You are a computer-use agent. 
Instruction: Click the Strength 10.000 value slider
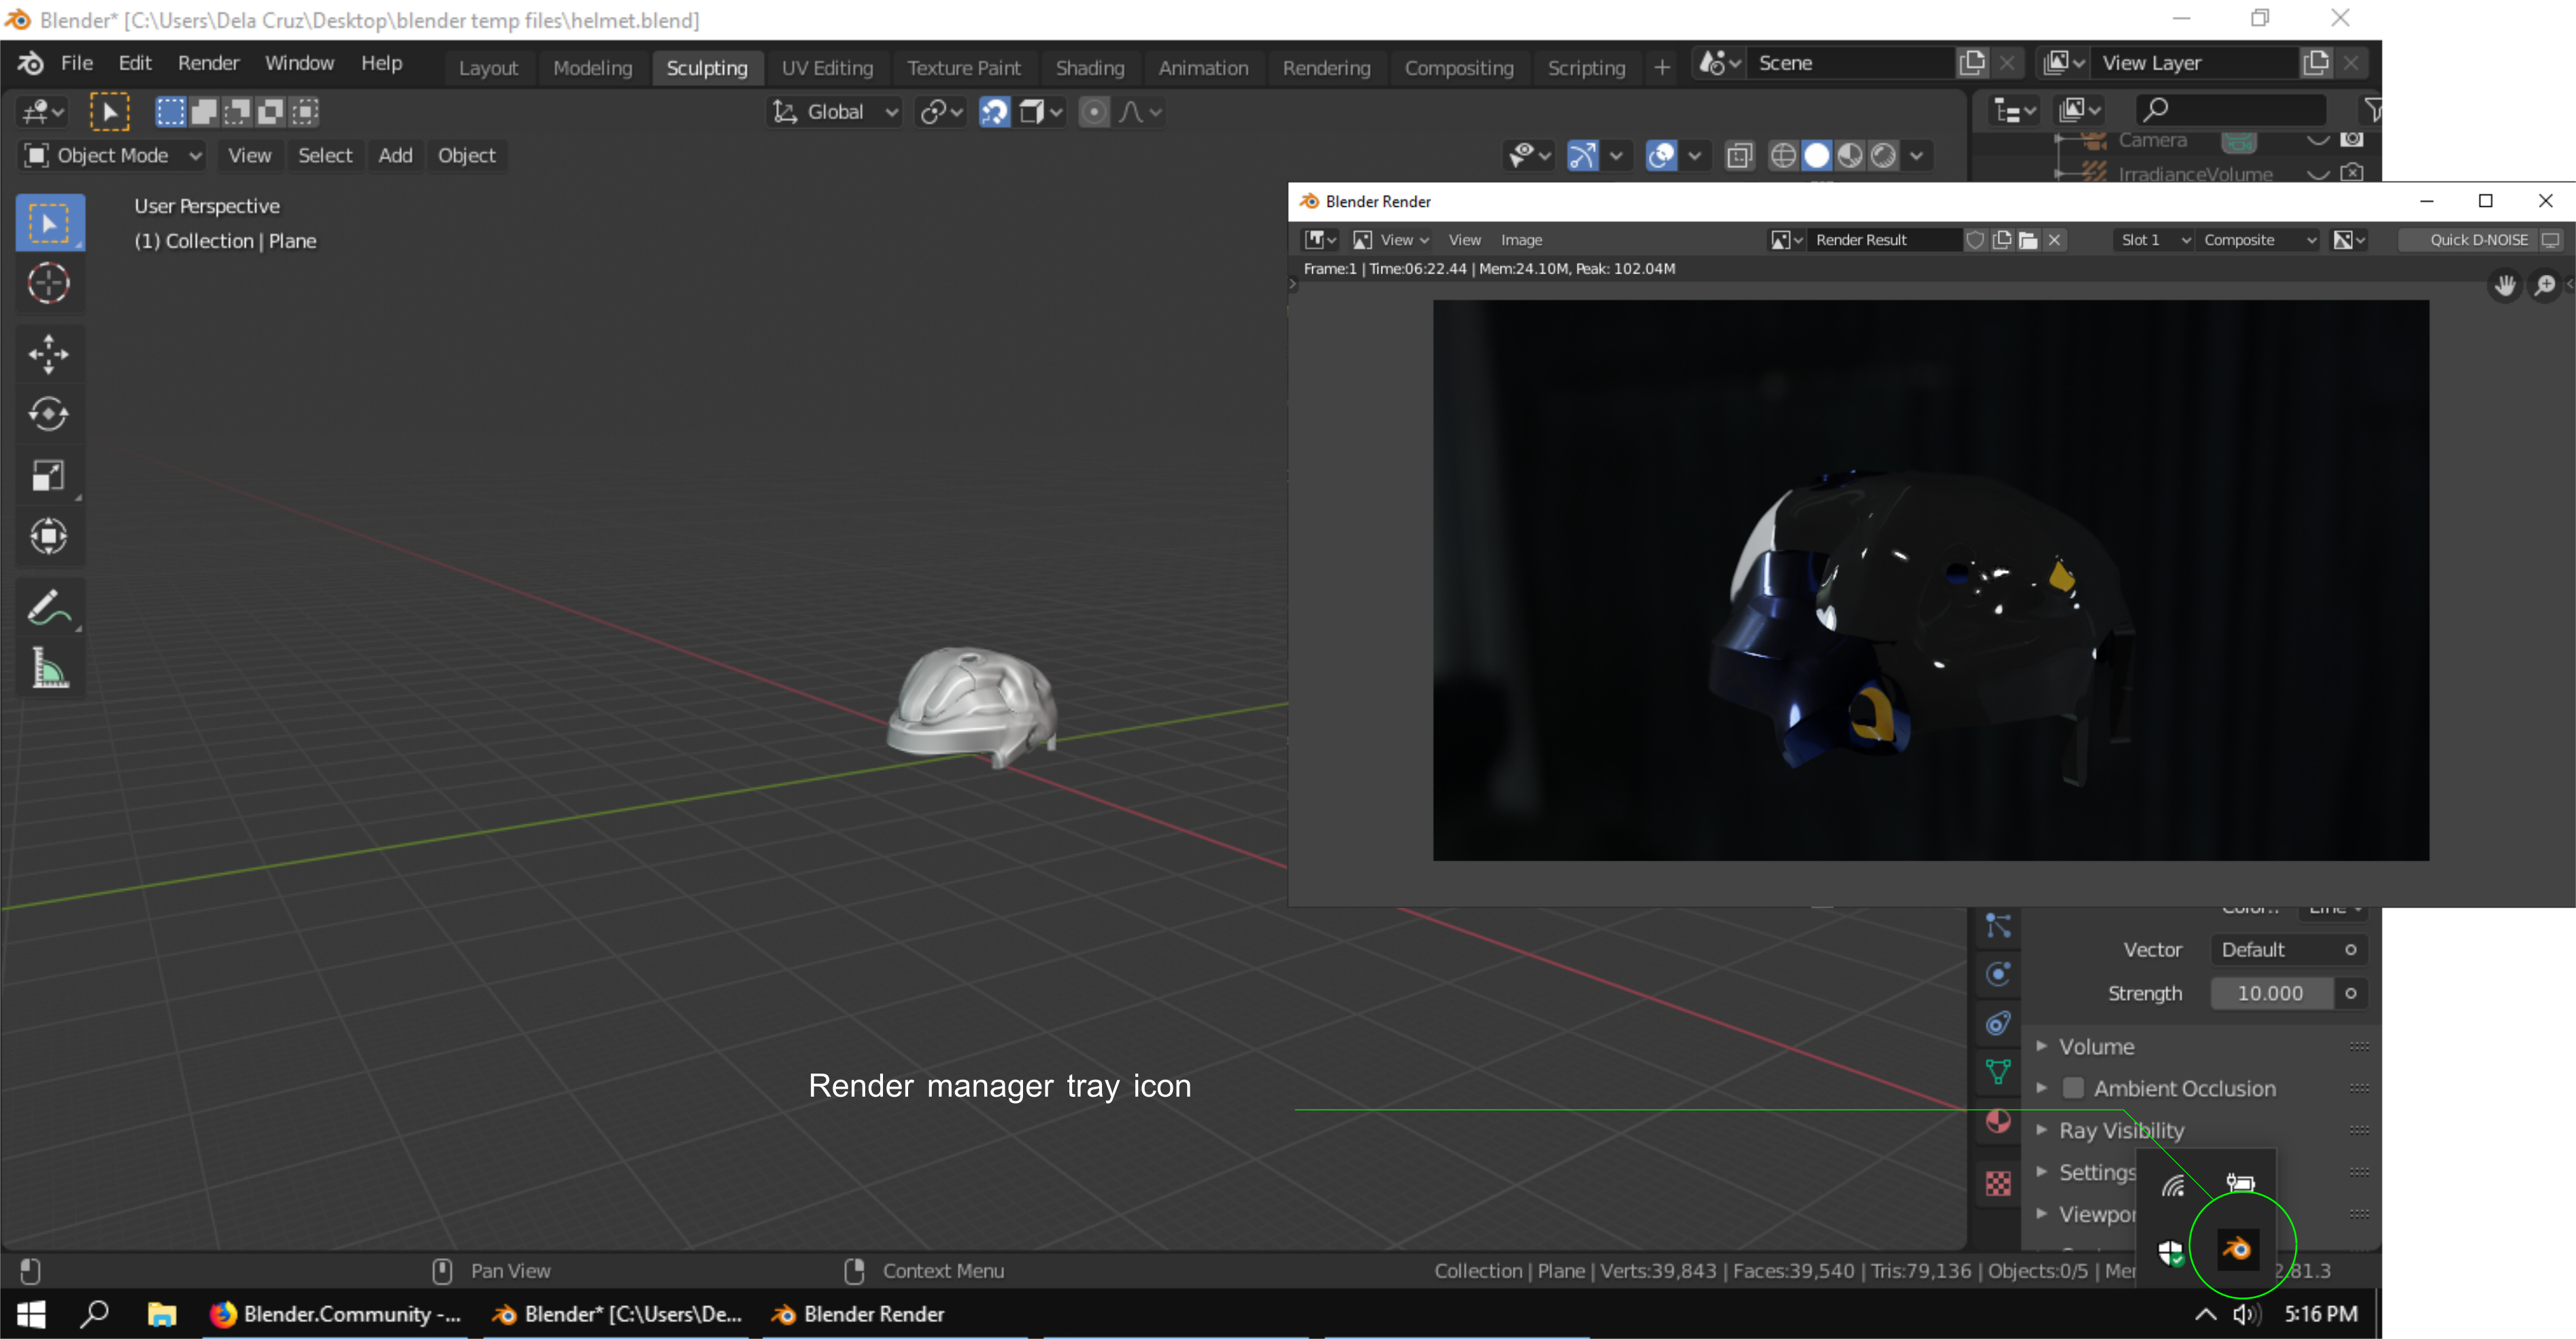tap(2271, 994)
